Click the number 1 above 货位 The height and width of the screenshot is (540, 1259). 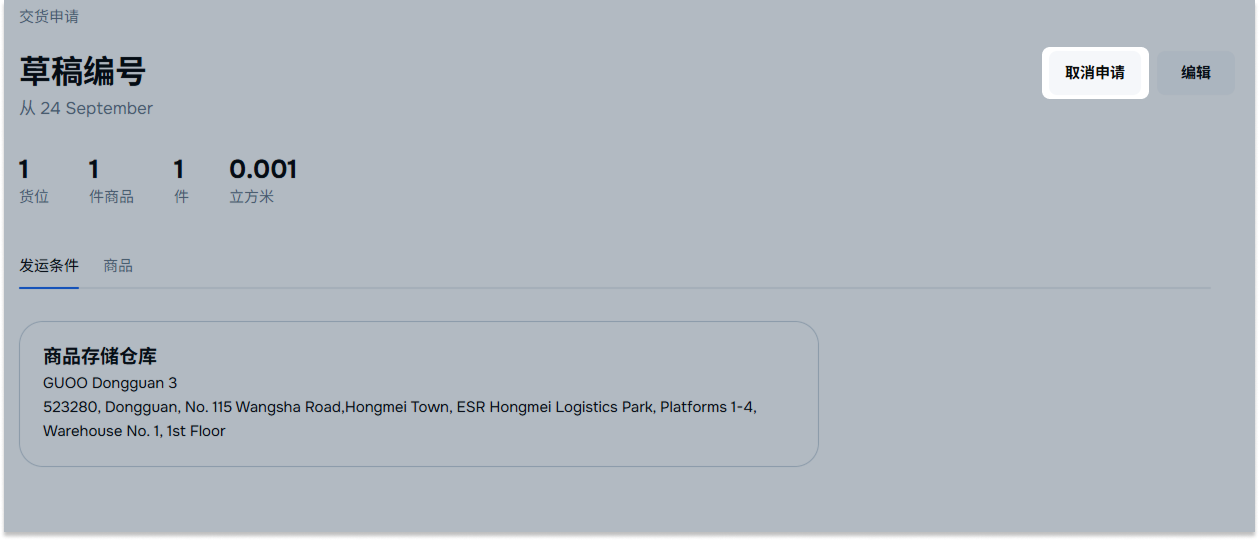24,169
